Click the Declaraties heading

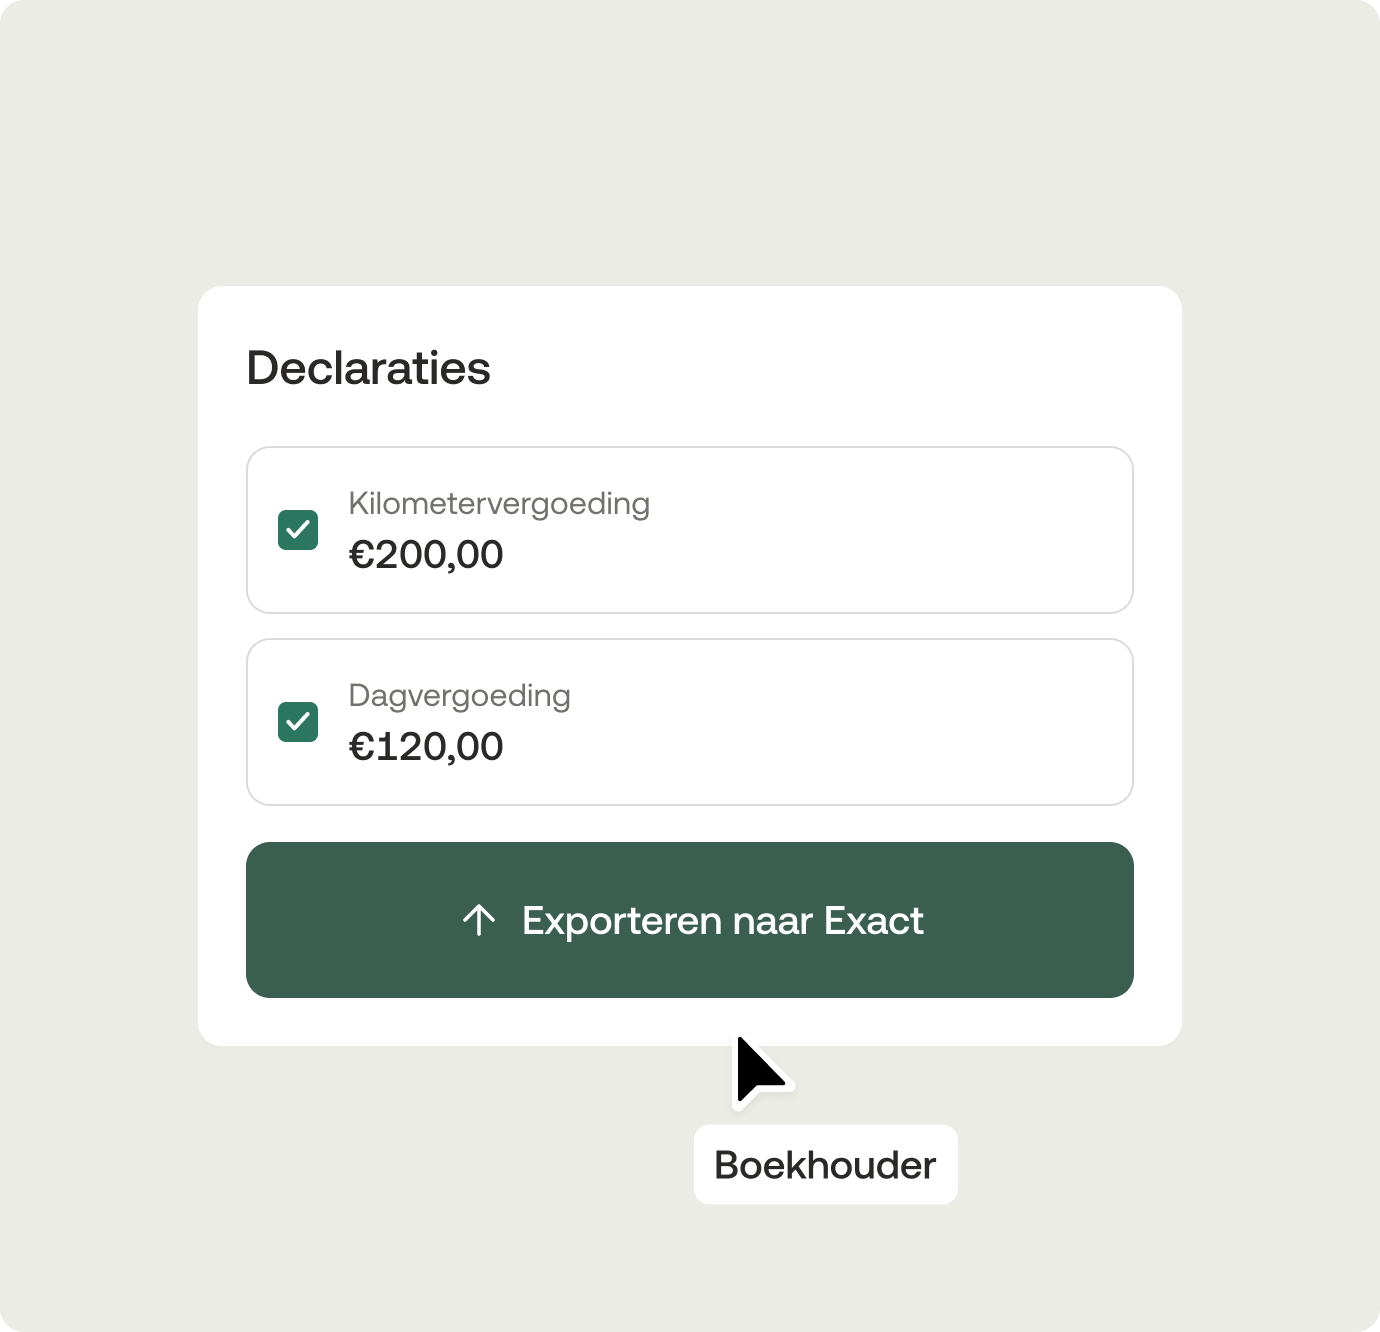(x=368, y=368)
